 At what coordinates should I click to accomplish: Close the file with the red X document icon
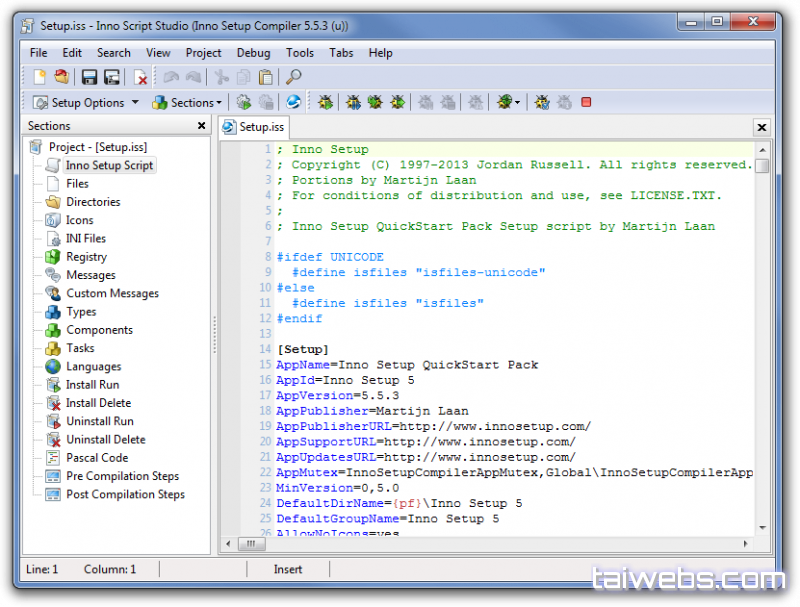[x=141, y=77]
